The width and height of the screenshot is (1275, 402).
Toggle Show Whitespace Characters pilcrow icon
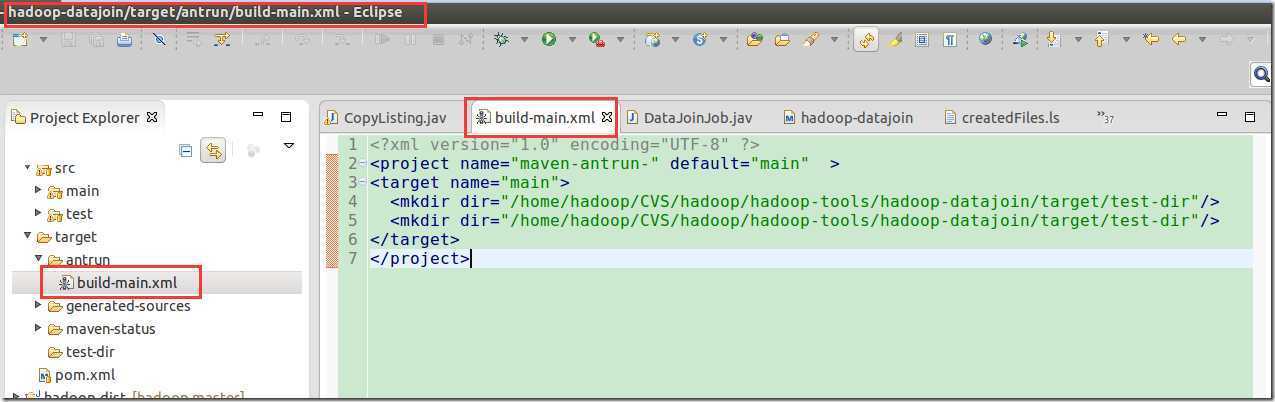pyautogui.click(x=950, y=40)
